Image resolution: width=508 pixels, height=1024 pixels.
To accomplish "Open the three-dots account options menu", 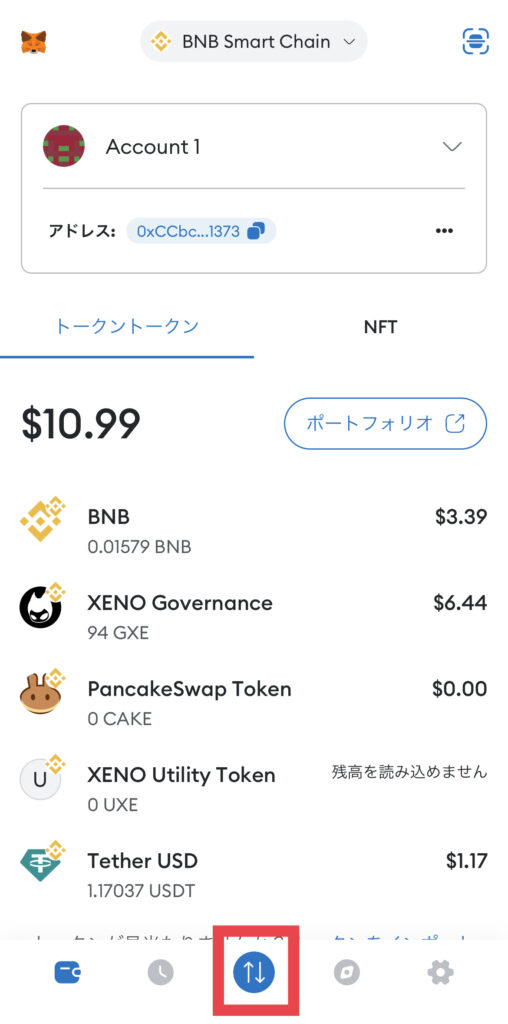I will click(x=444, y=231).
